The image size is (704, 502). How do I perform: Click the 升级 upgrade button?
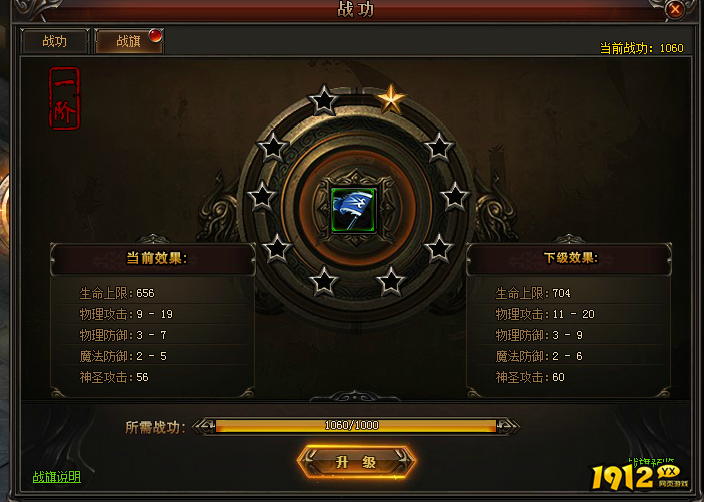tap(356, 462)
